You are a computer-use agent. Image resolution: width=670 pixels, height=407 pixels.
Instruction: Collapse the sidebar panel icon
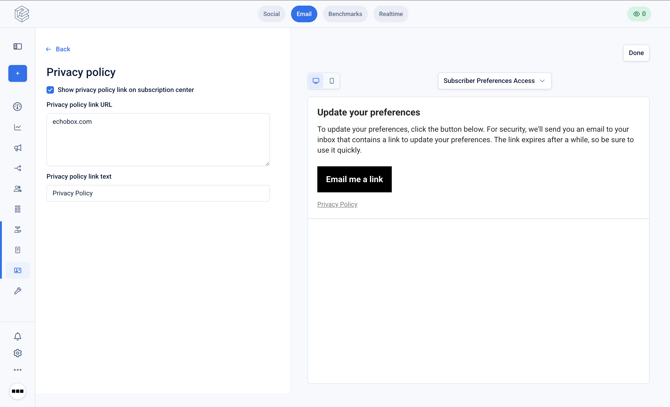(x=18, y=47)
